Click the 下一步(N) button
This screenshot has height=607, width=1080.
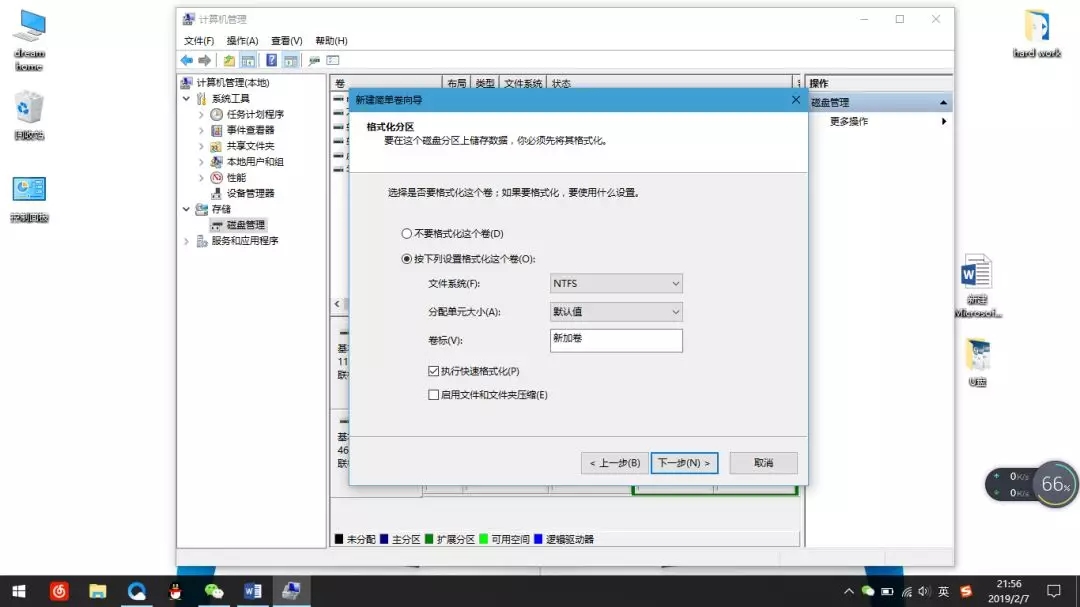click(x=684, y=463)
